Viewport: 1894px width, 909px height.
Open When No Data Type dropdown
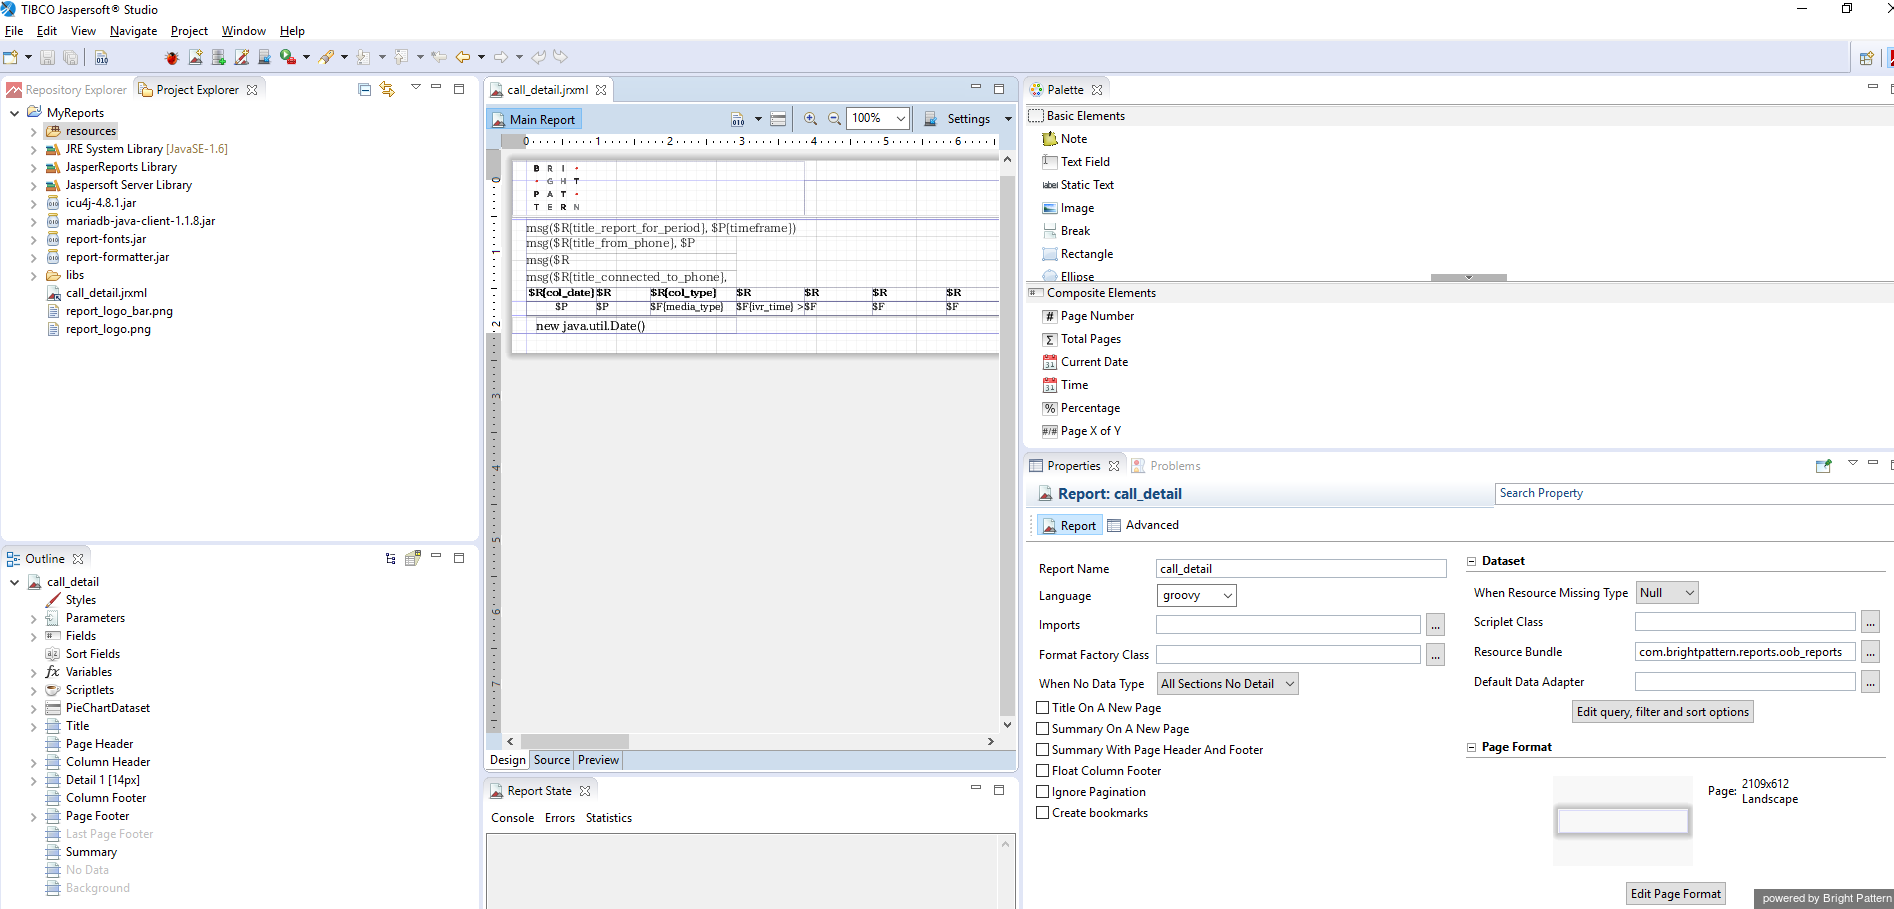1227,684
